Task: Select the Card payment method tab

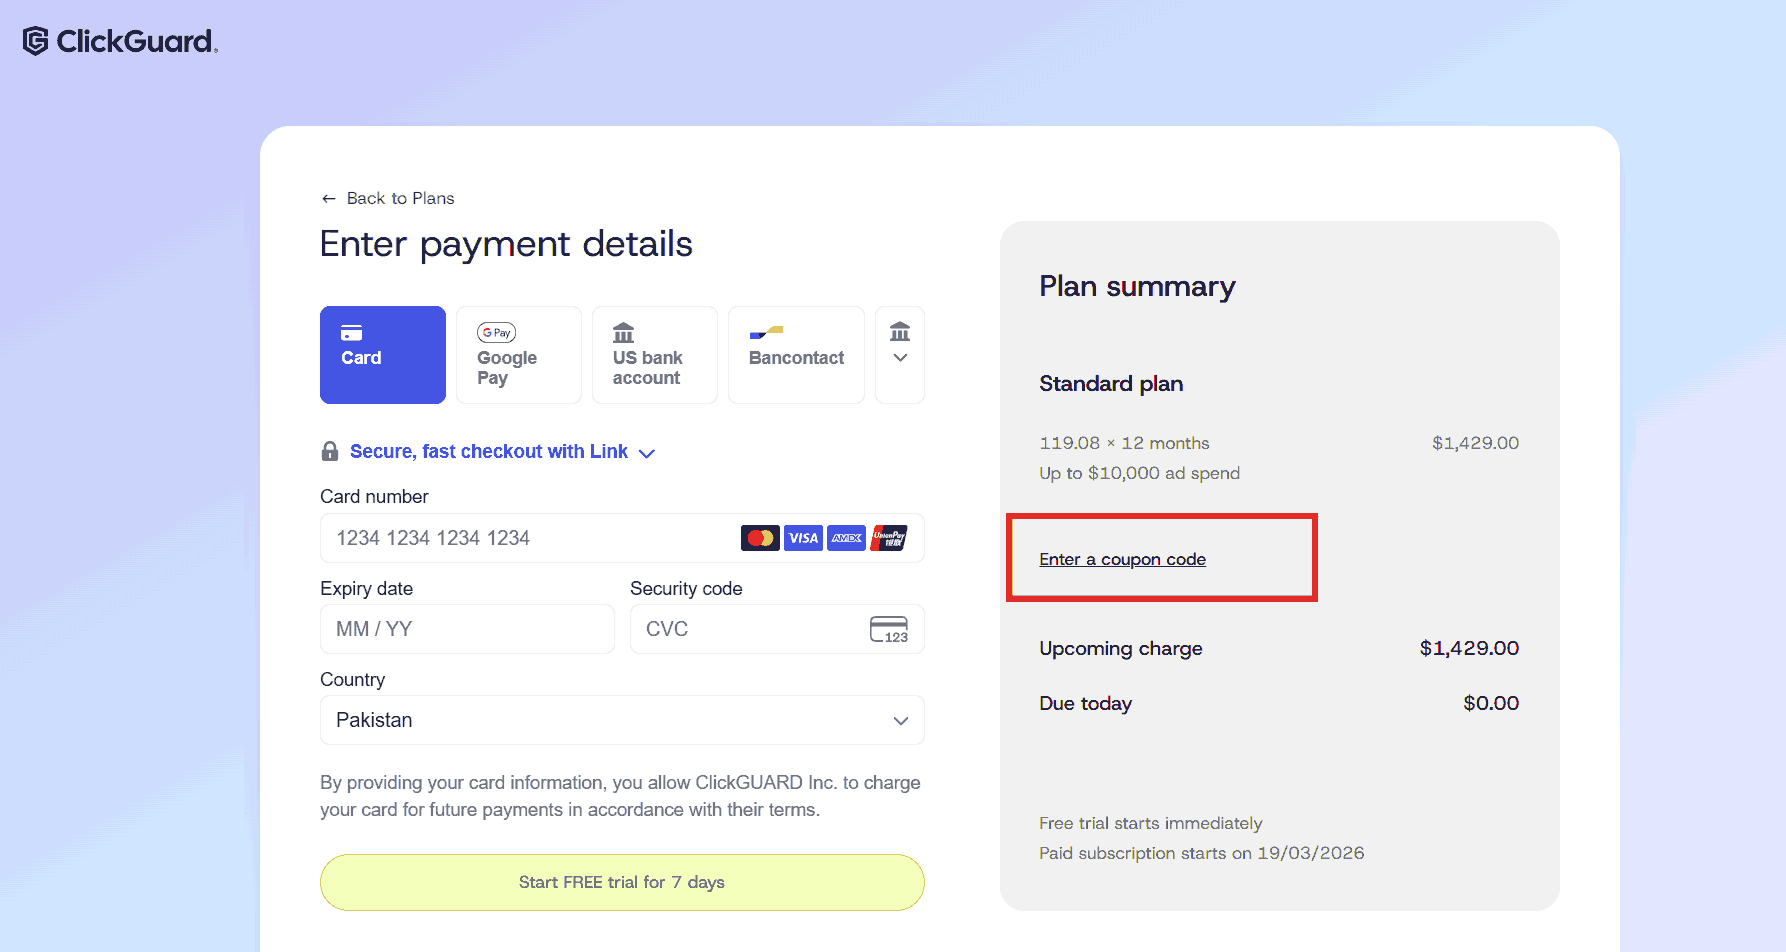Action: [x=383, y=355]
